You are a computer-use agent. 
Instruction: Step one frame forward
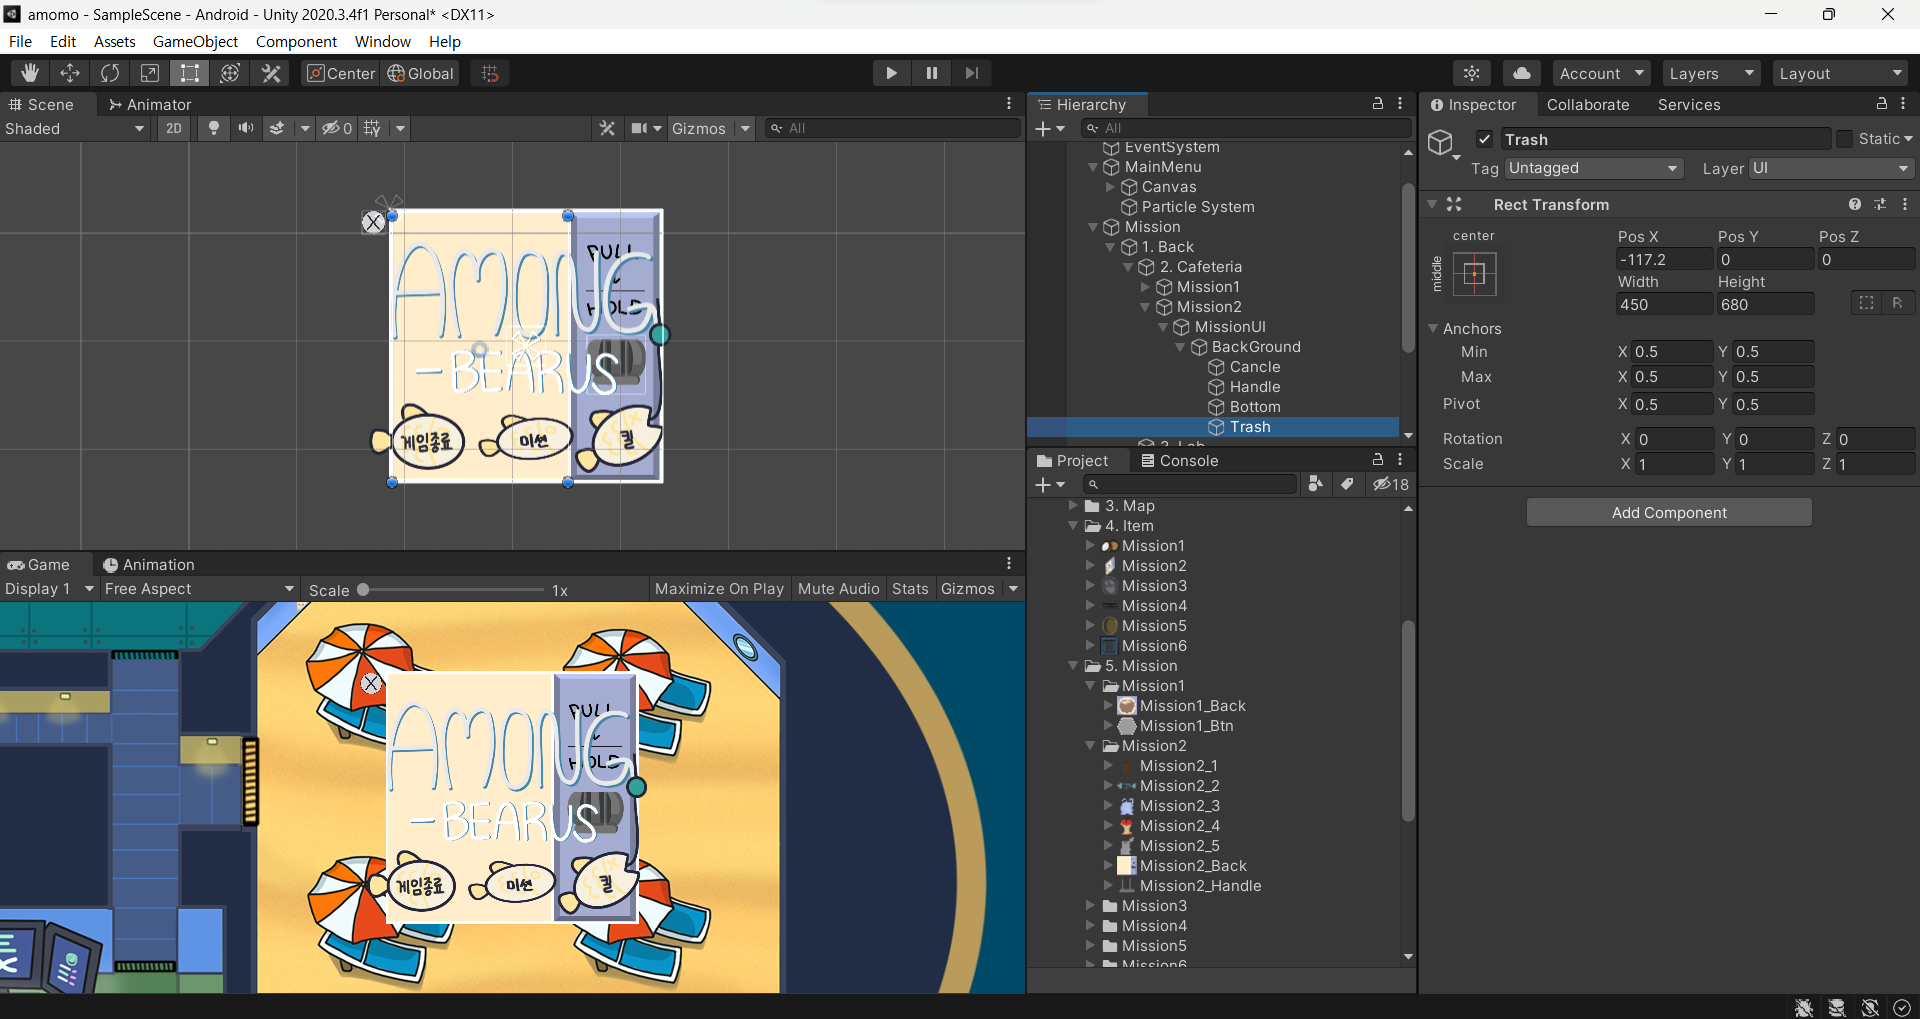tap(971, 73)
